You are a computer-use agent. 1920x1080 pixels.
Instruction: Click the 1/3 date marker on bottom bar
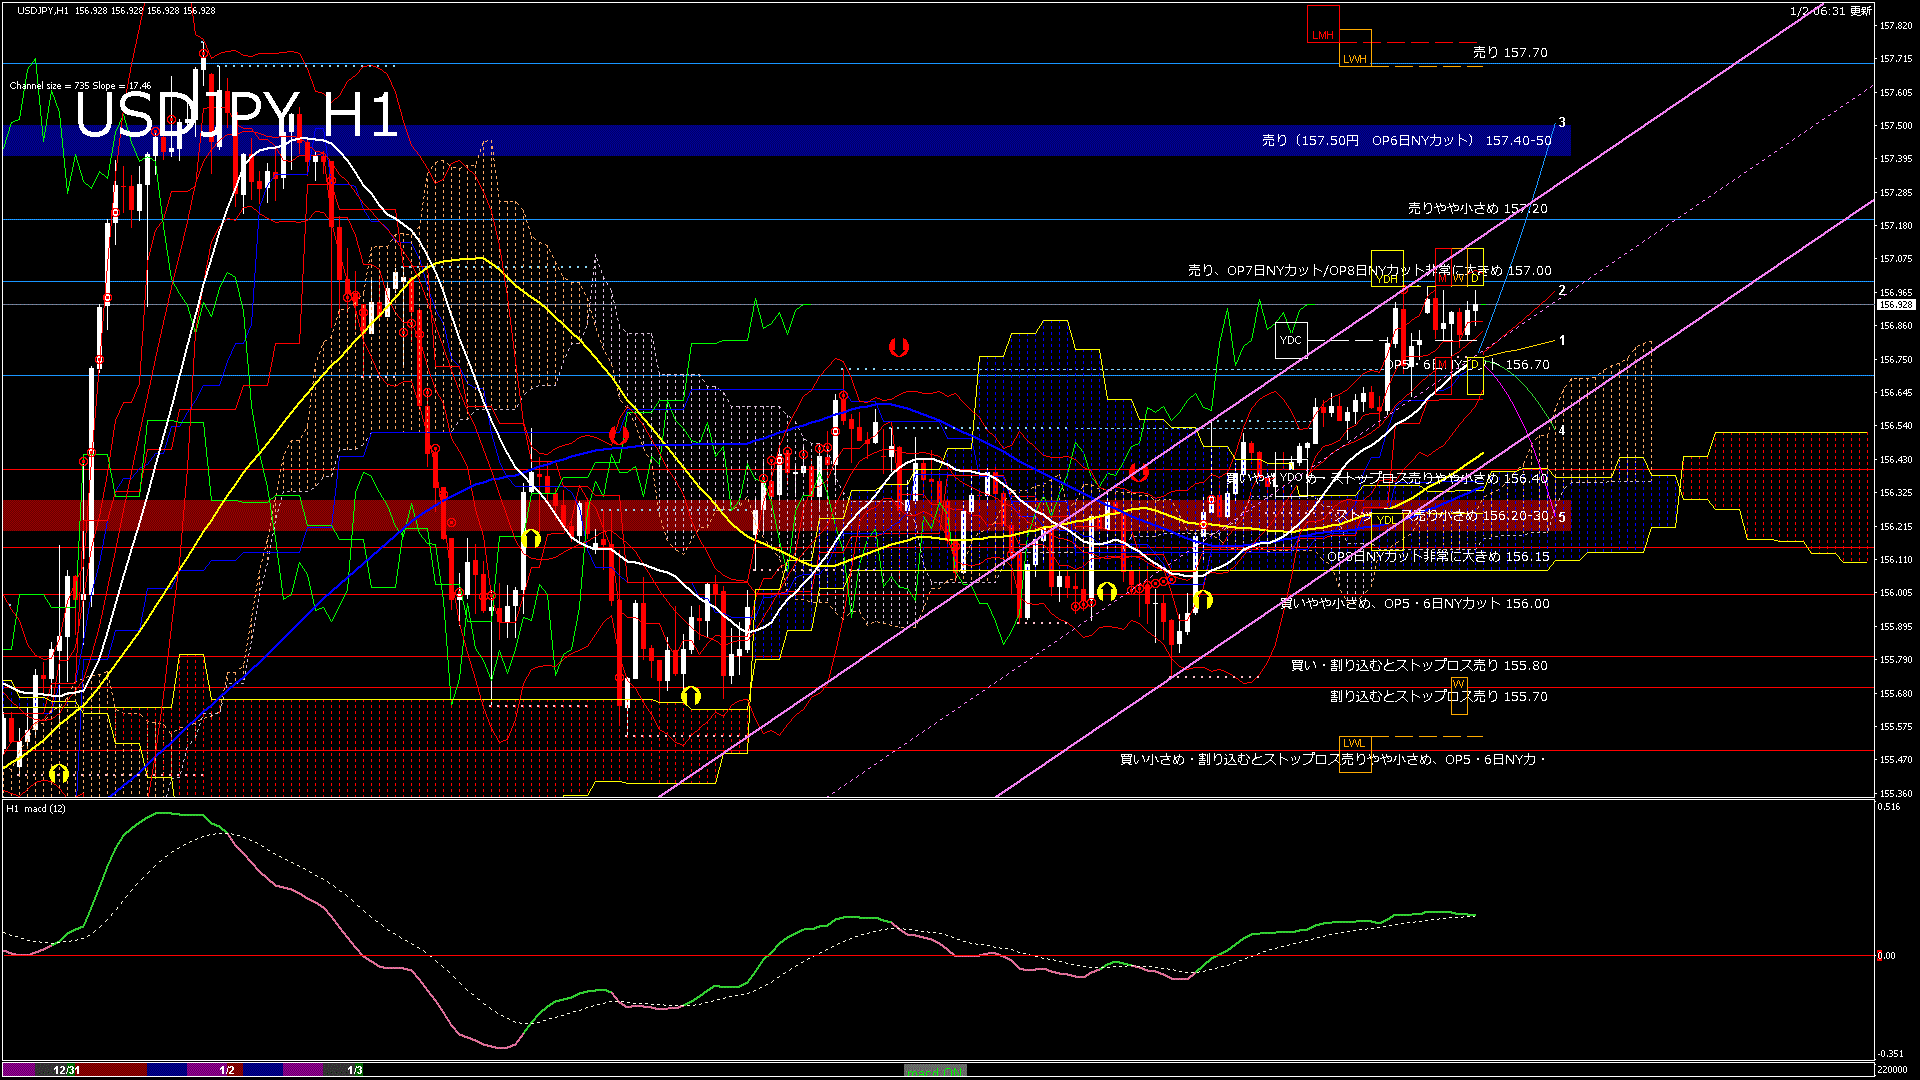[355, 1069]
